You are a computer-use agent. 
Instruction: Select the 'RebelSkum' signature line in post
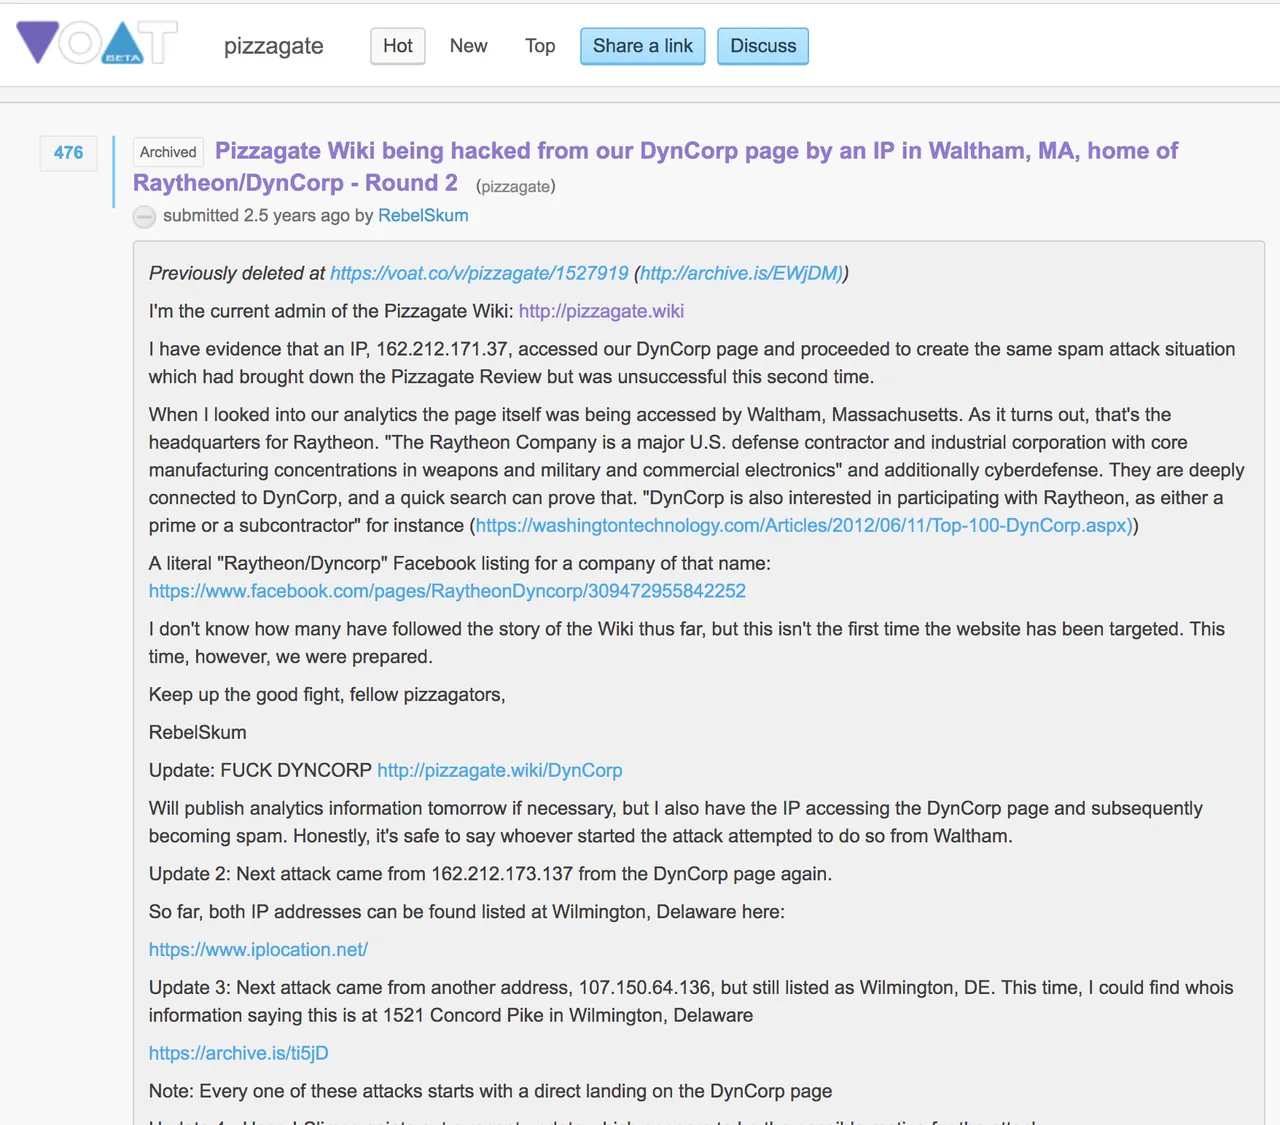198,732
